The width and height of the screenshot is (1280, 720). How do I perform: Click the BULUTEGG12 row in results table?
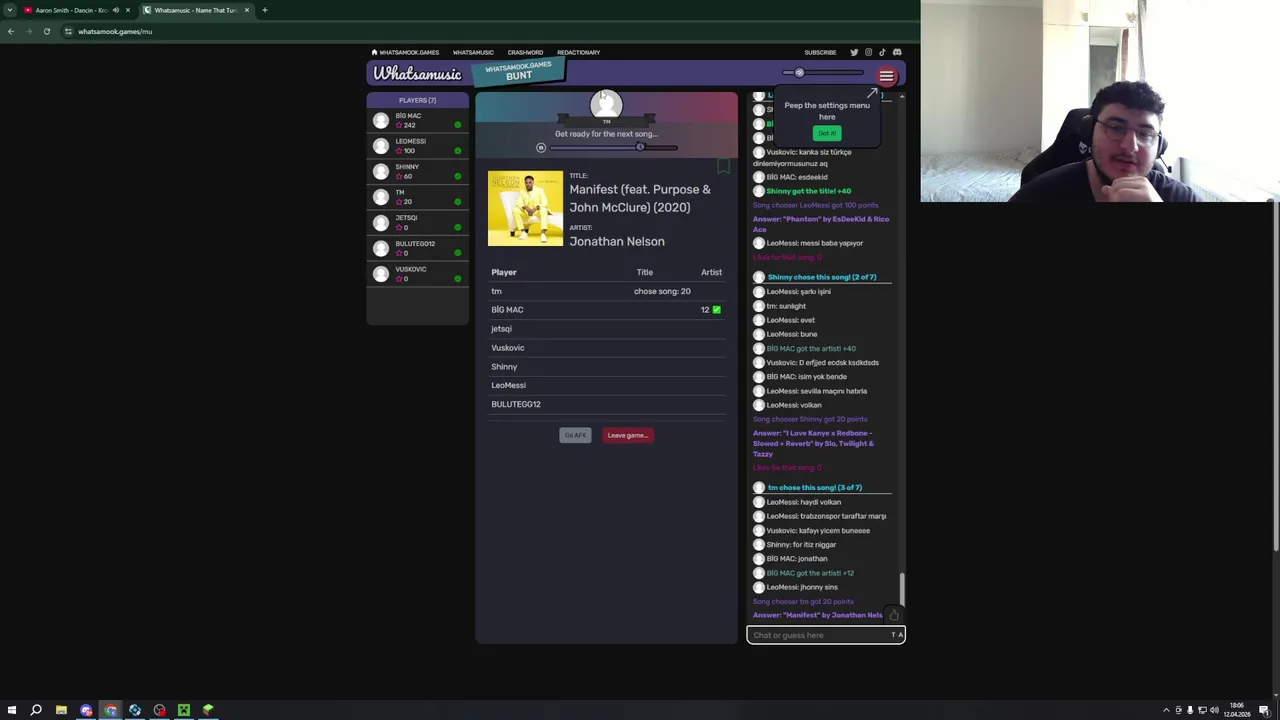606,404
